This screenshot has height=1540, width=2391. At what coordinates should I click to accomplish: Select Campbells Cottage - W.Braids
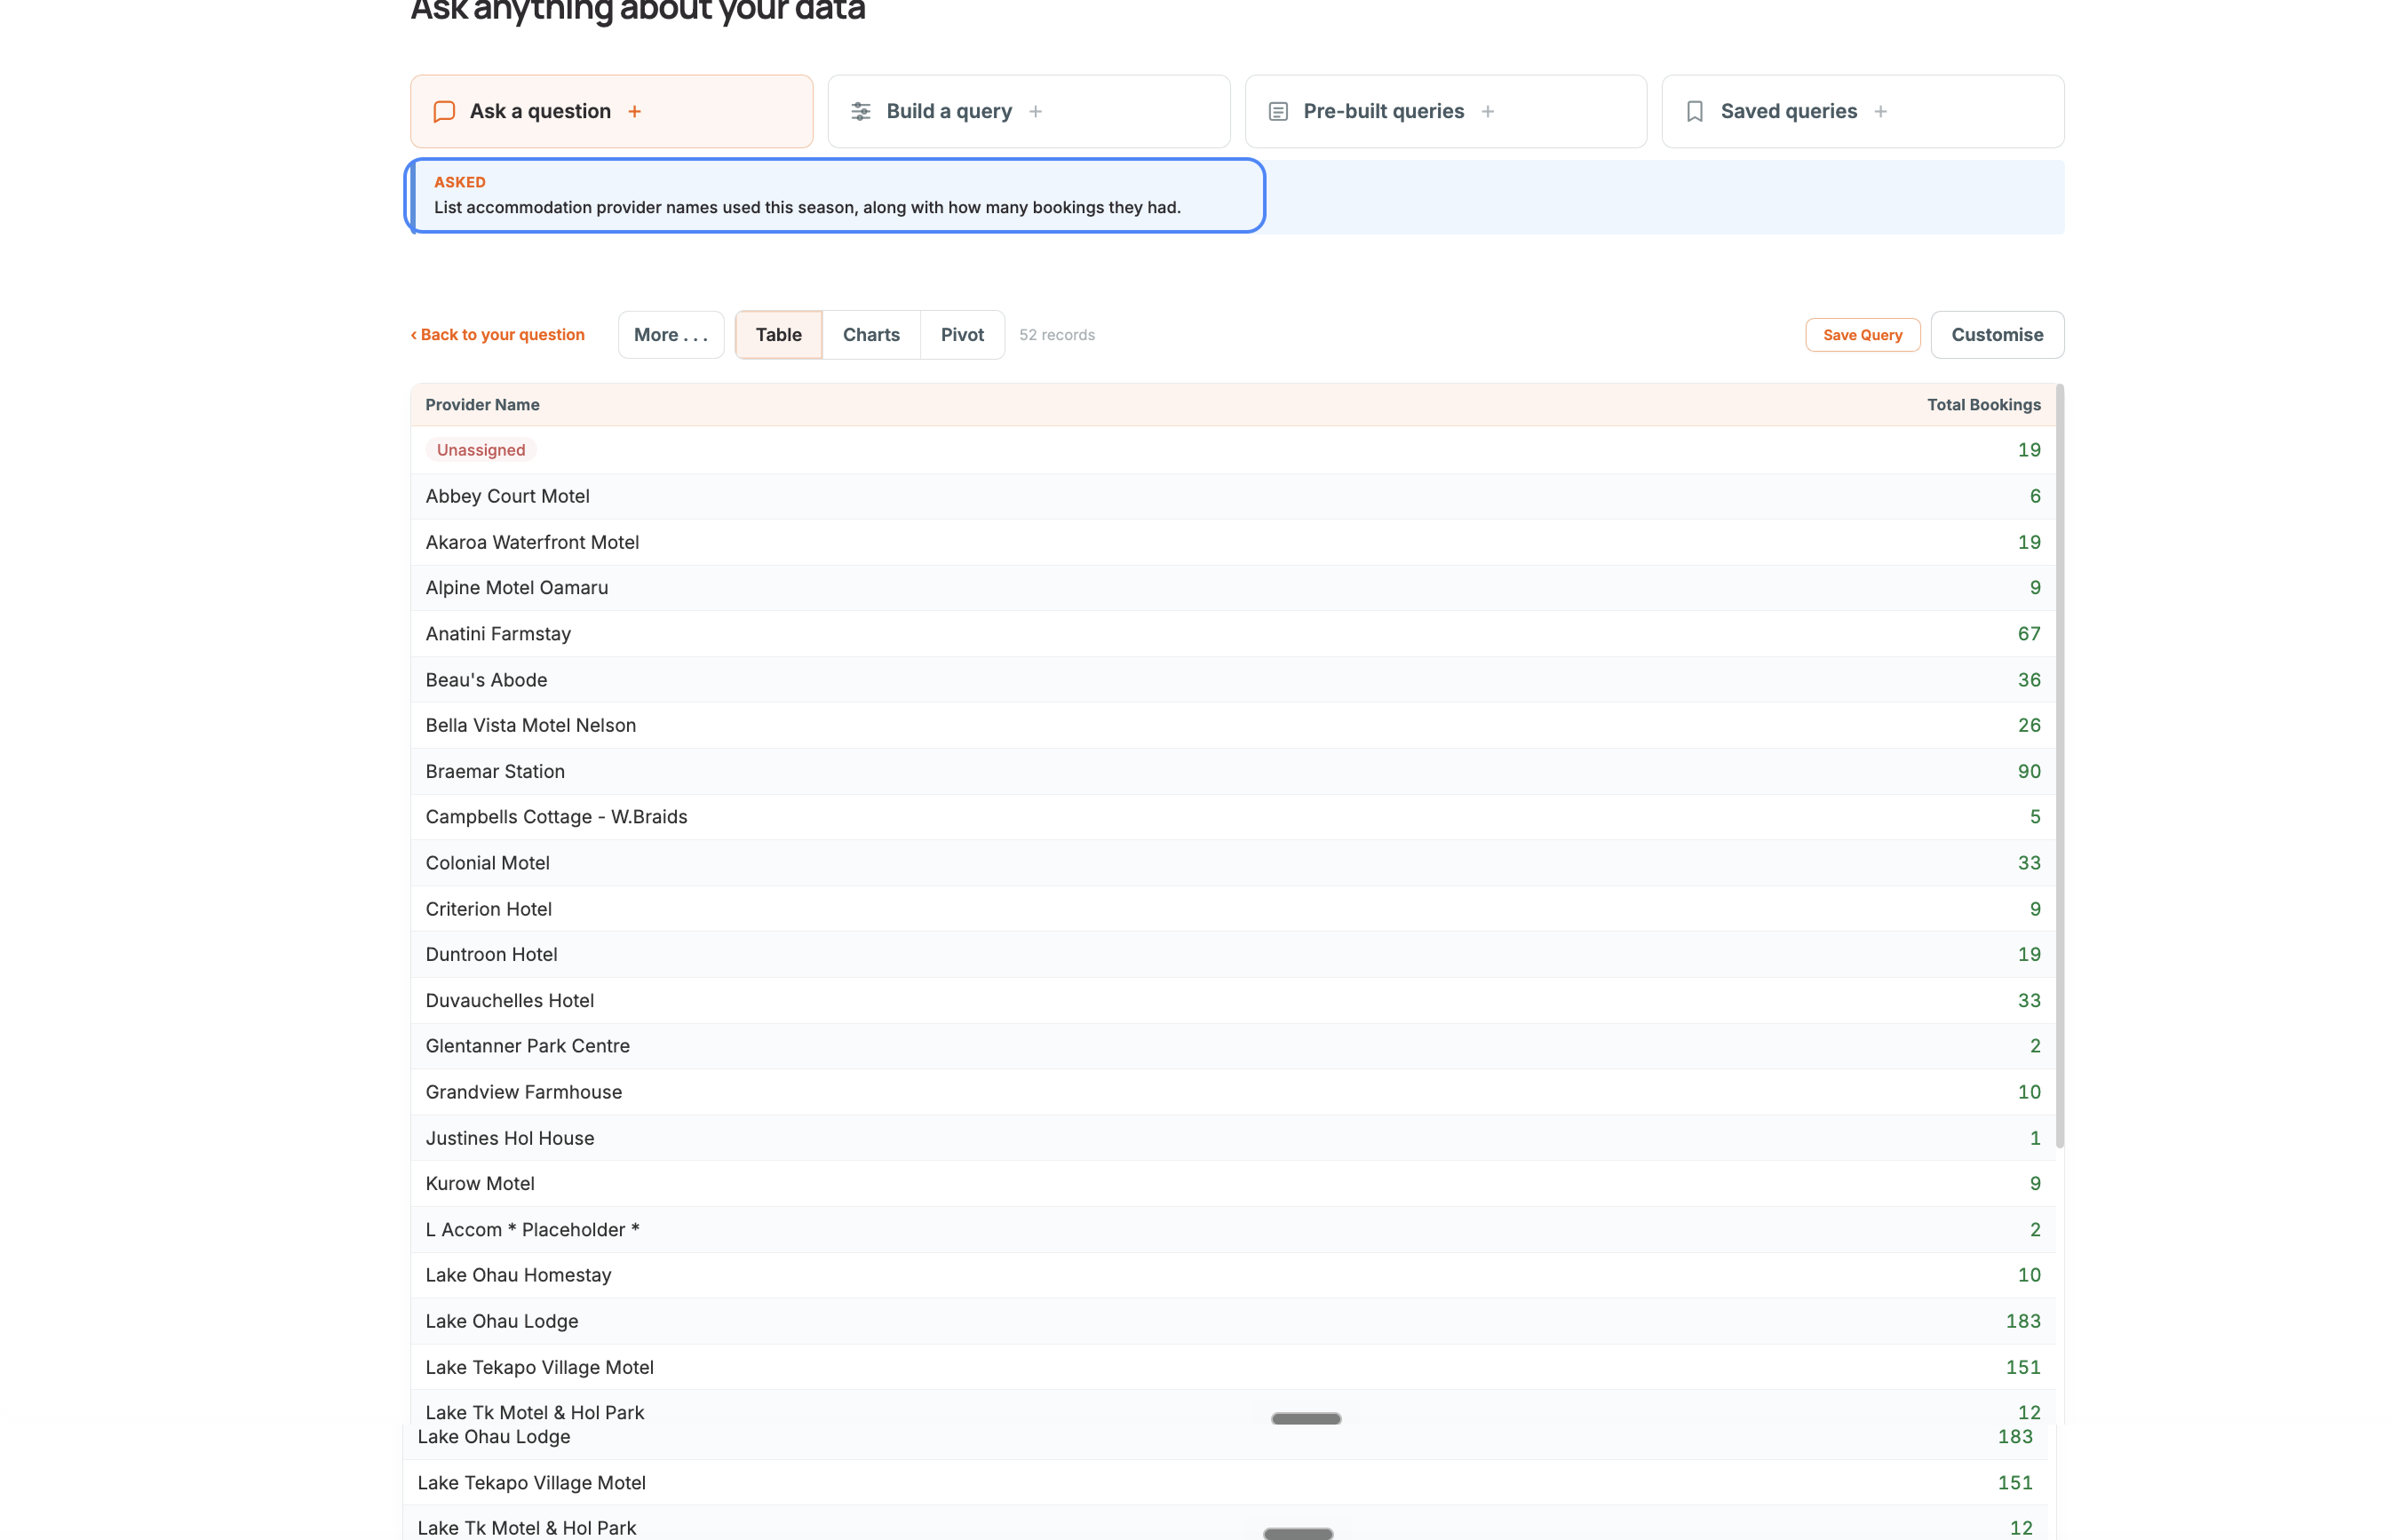pyautogui.click(x=1232, y=817)
